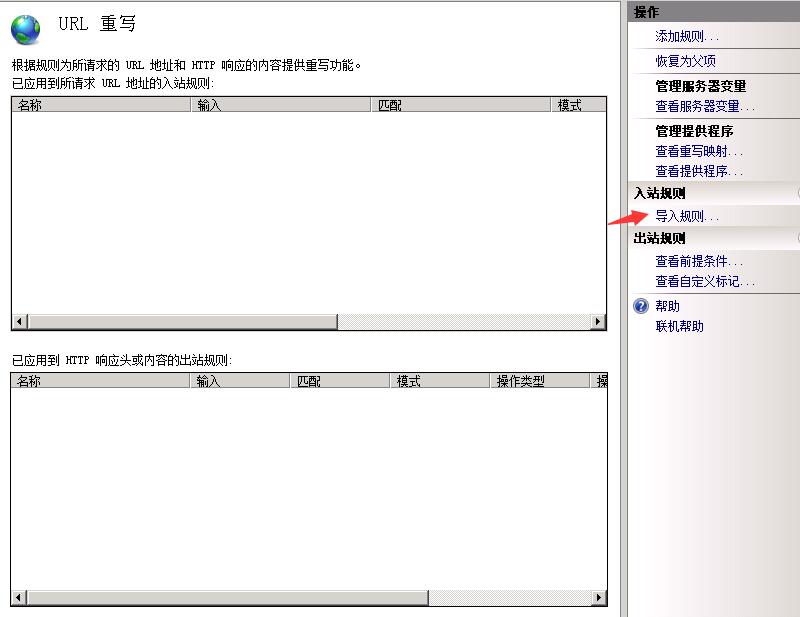The image size is (800, 617).
Task: Sort outbound rules by 操作类型 column
Action: (x=540, y=381)
